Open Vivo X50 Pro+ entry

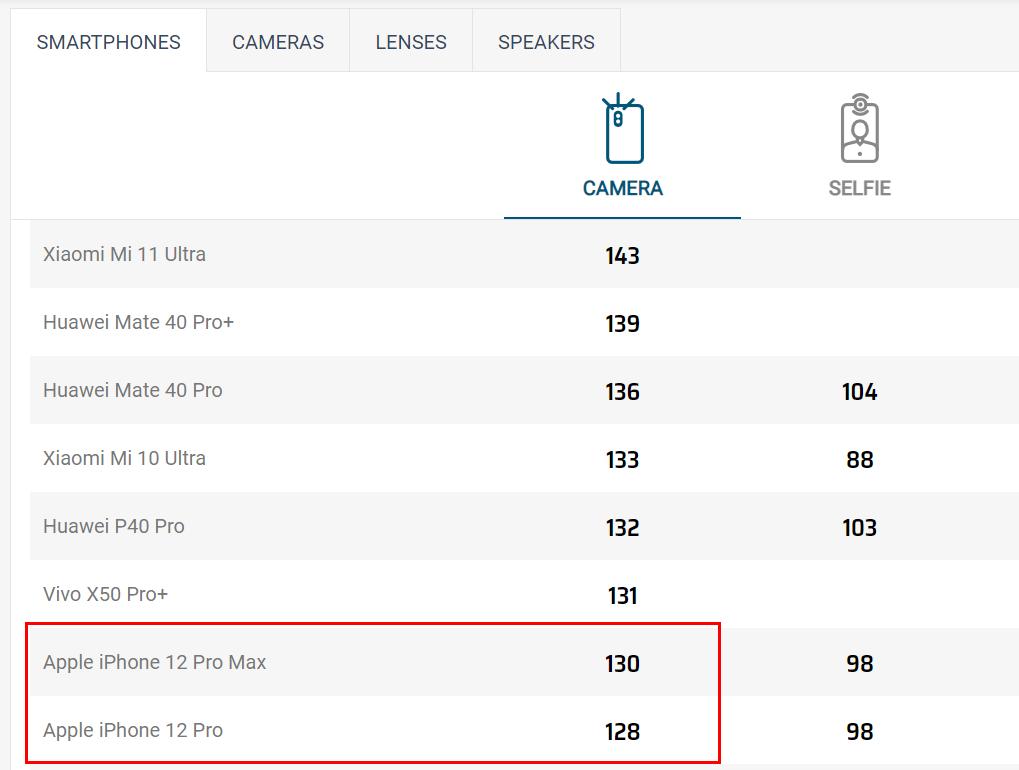tap(105, 594)
